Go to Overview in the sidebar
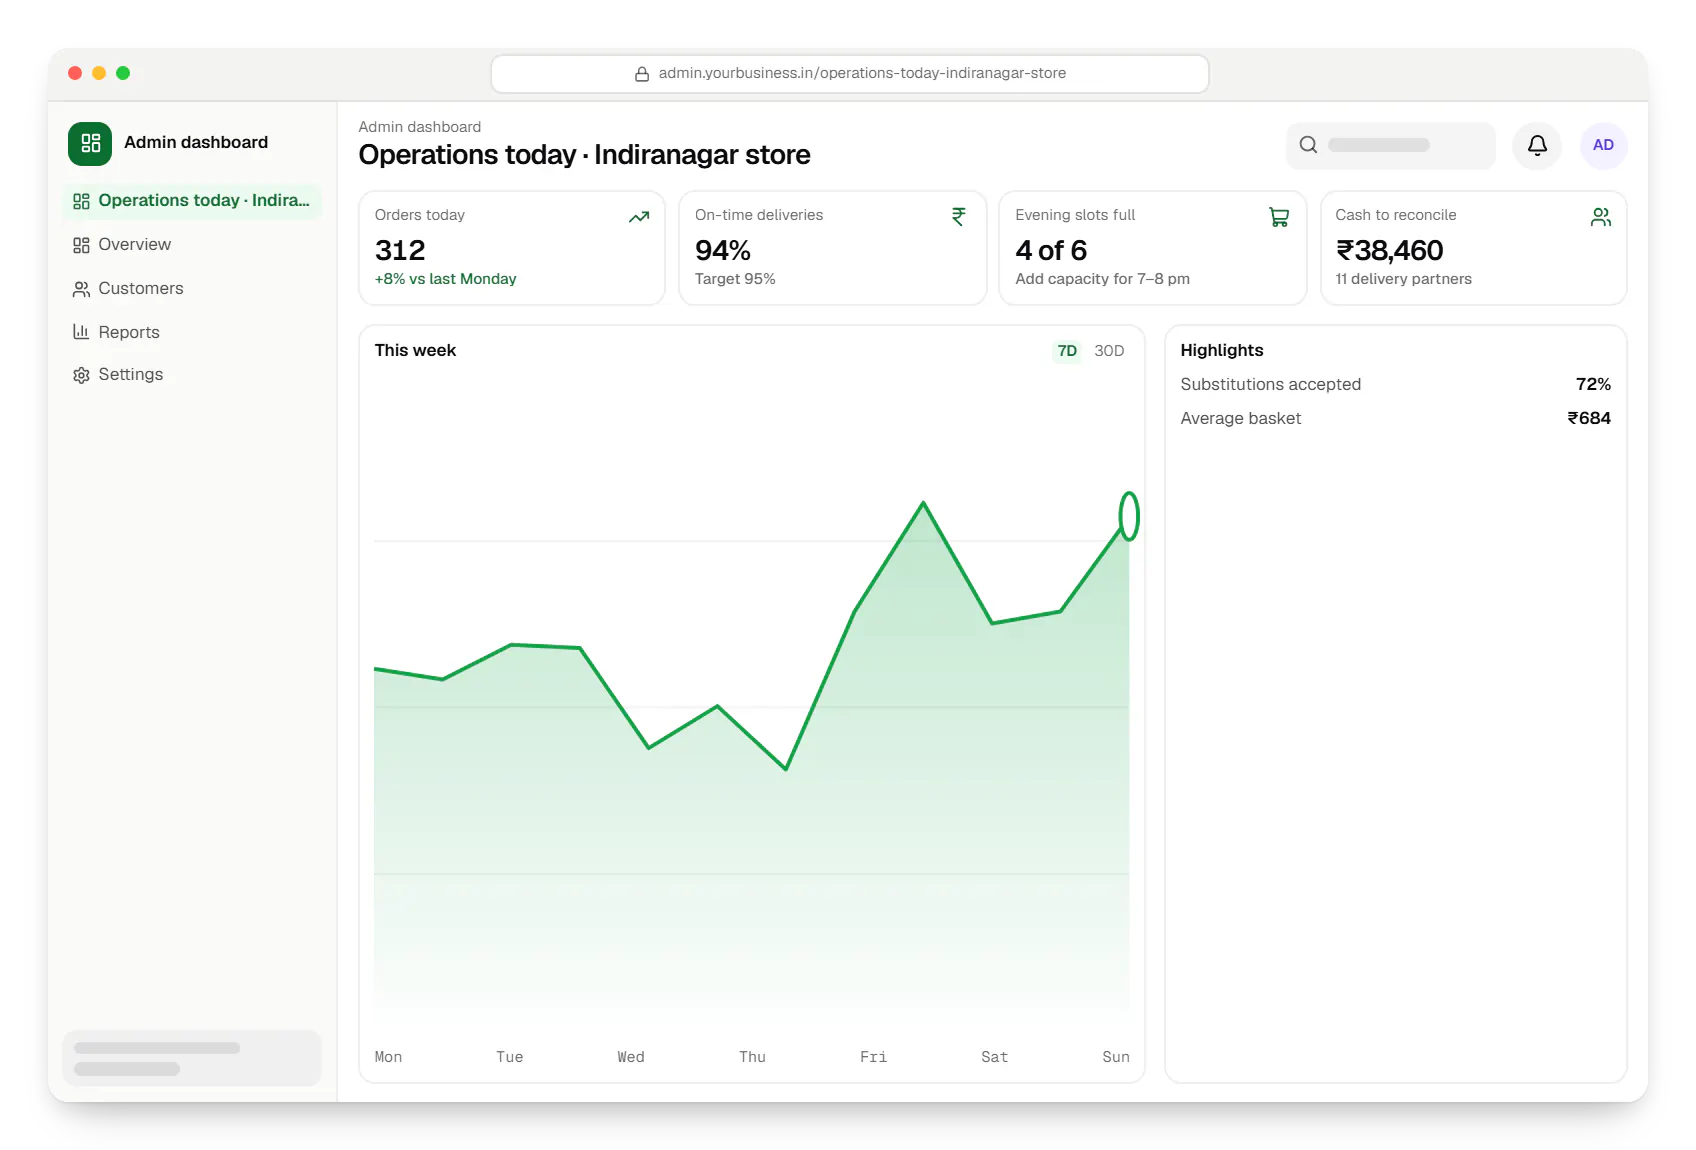 click(x=192, y=245)
